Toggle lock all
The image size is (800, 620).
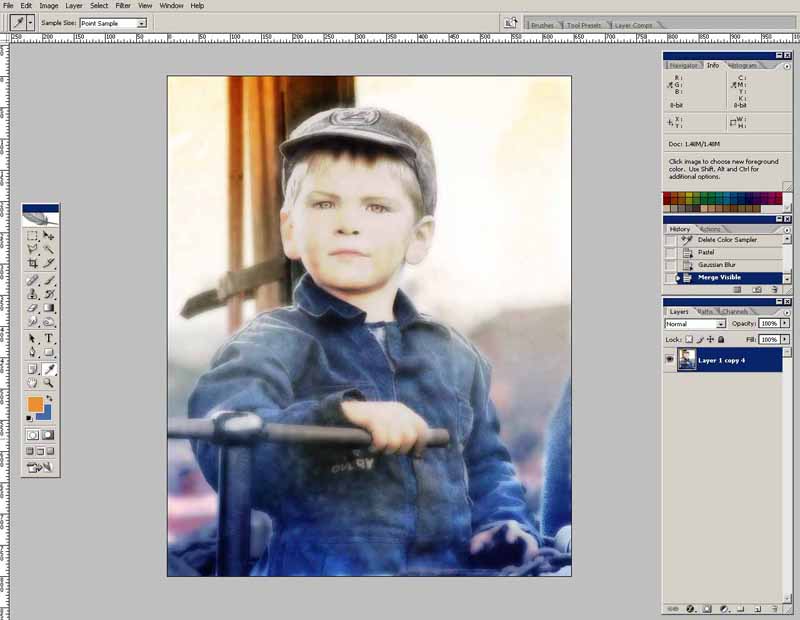721,339
